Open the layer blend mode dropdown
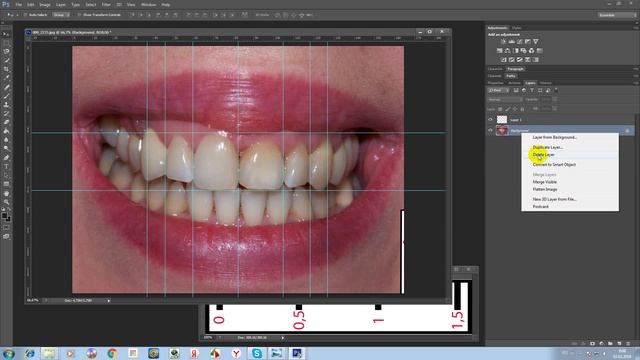 (x=505, y=100)
